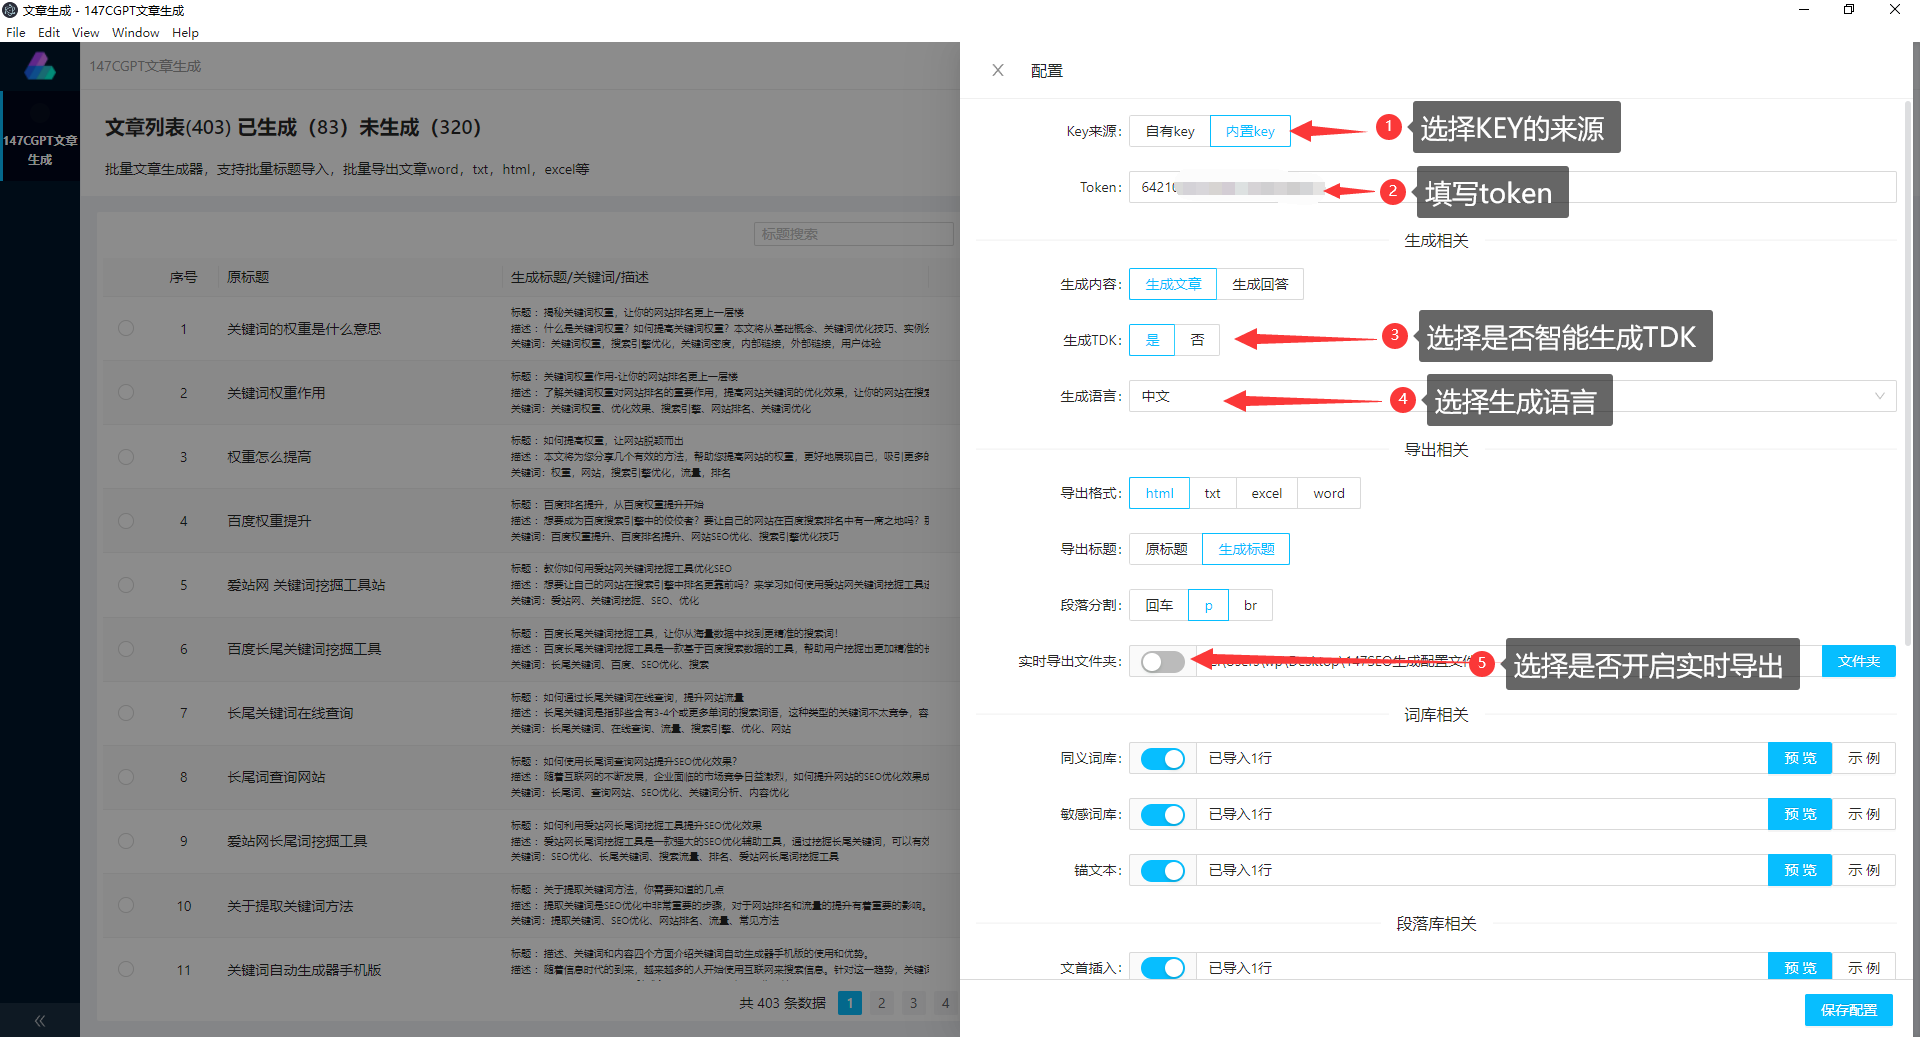
Task: Click 示例 for 文首插入
Action: pos(1864,966)
